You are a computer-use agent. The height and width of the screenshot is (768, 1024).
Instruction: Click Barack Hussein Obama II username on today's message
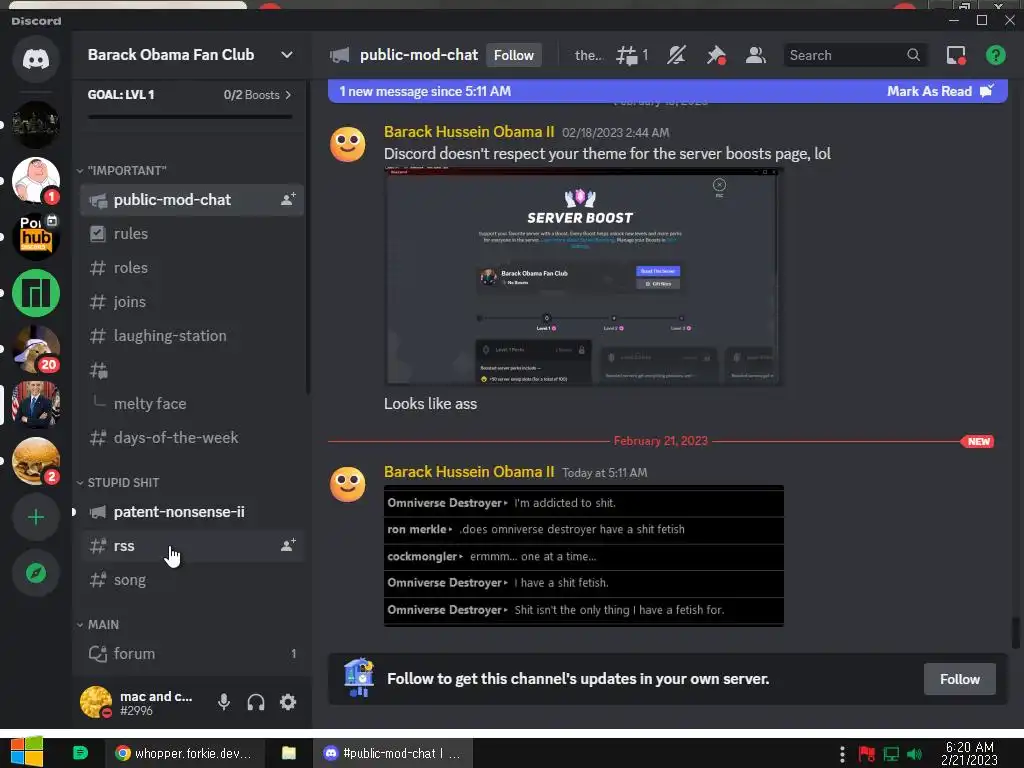pos(469,472)
